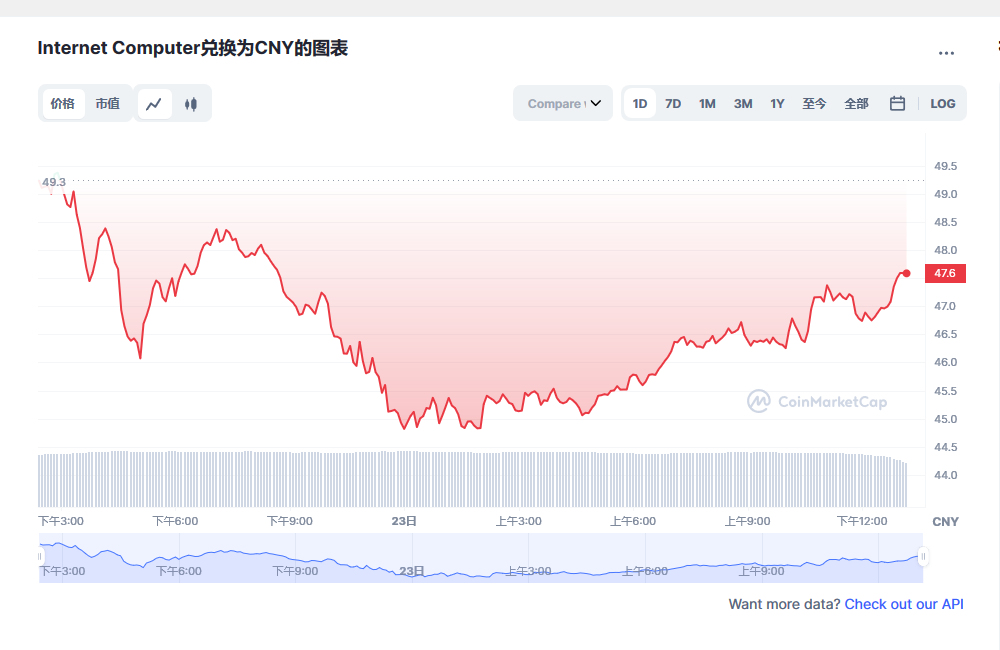Click the 45.0 price axis value
This screenshot has height=650, width=1000.
click(945, 419)
